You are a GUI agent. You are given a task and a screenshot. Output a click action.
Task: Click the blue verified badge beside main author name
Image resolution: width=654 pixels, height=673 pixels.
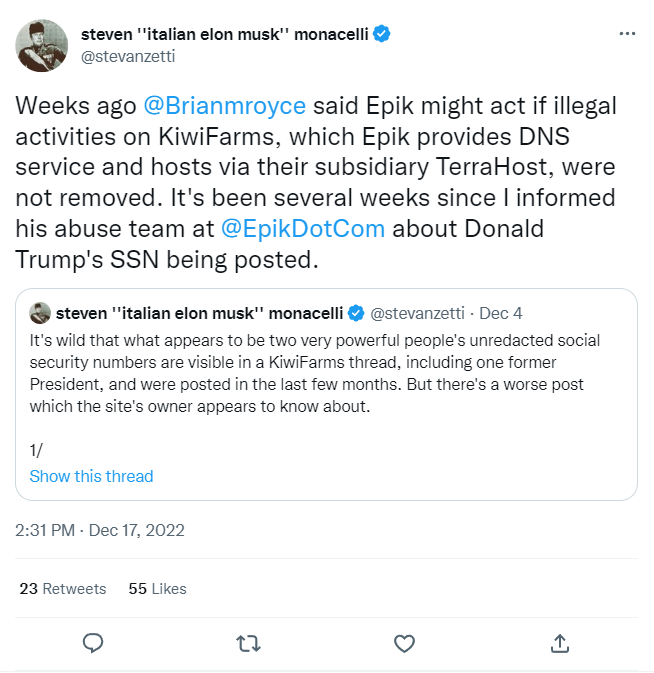click(x=381, y=34)
